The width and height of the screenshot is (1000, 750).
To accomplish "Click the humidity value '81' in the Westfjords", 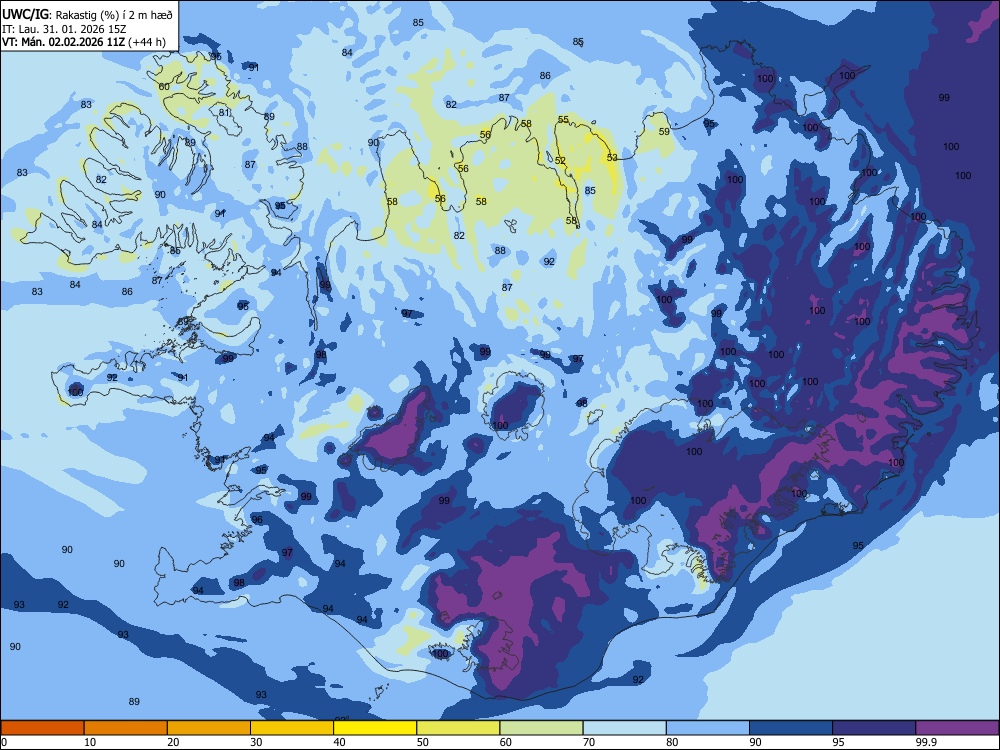I will coord(224,113).
